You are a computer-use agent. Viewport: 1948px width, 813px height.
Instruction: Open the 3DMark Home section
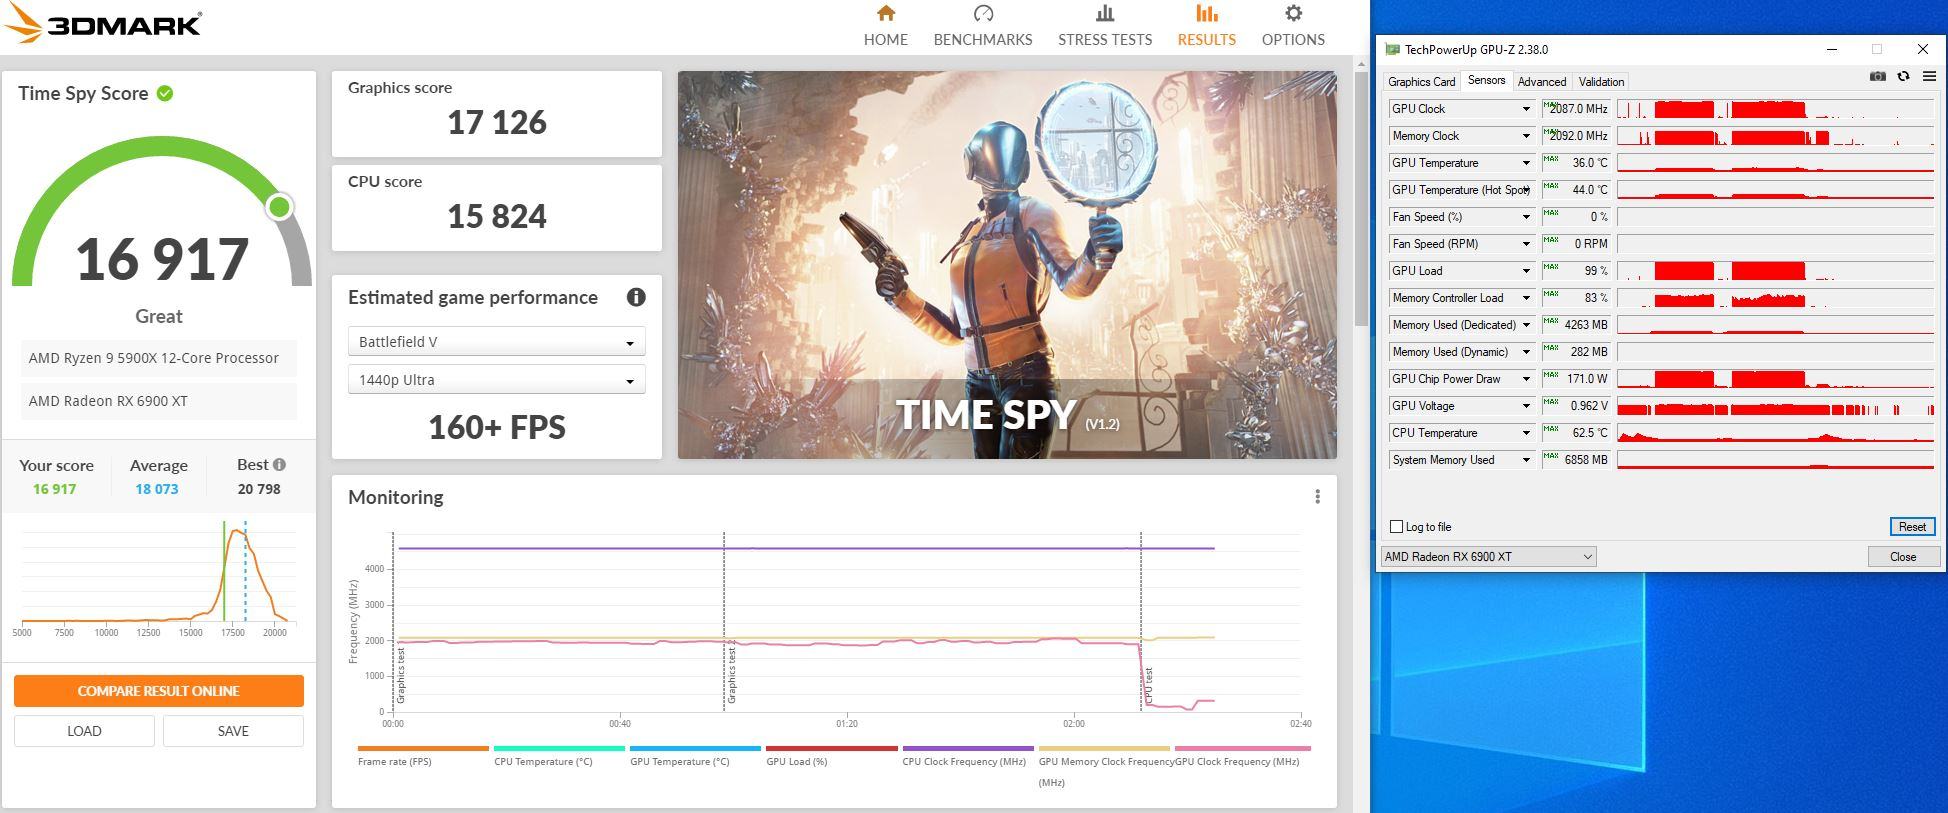click(x=885, y=26)
